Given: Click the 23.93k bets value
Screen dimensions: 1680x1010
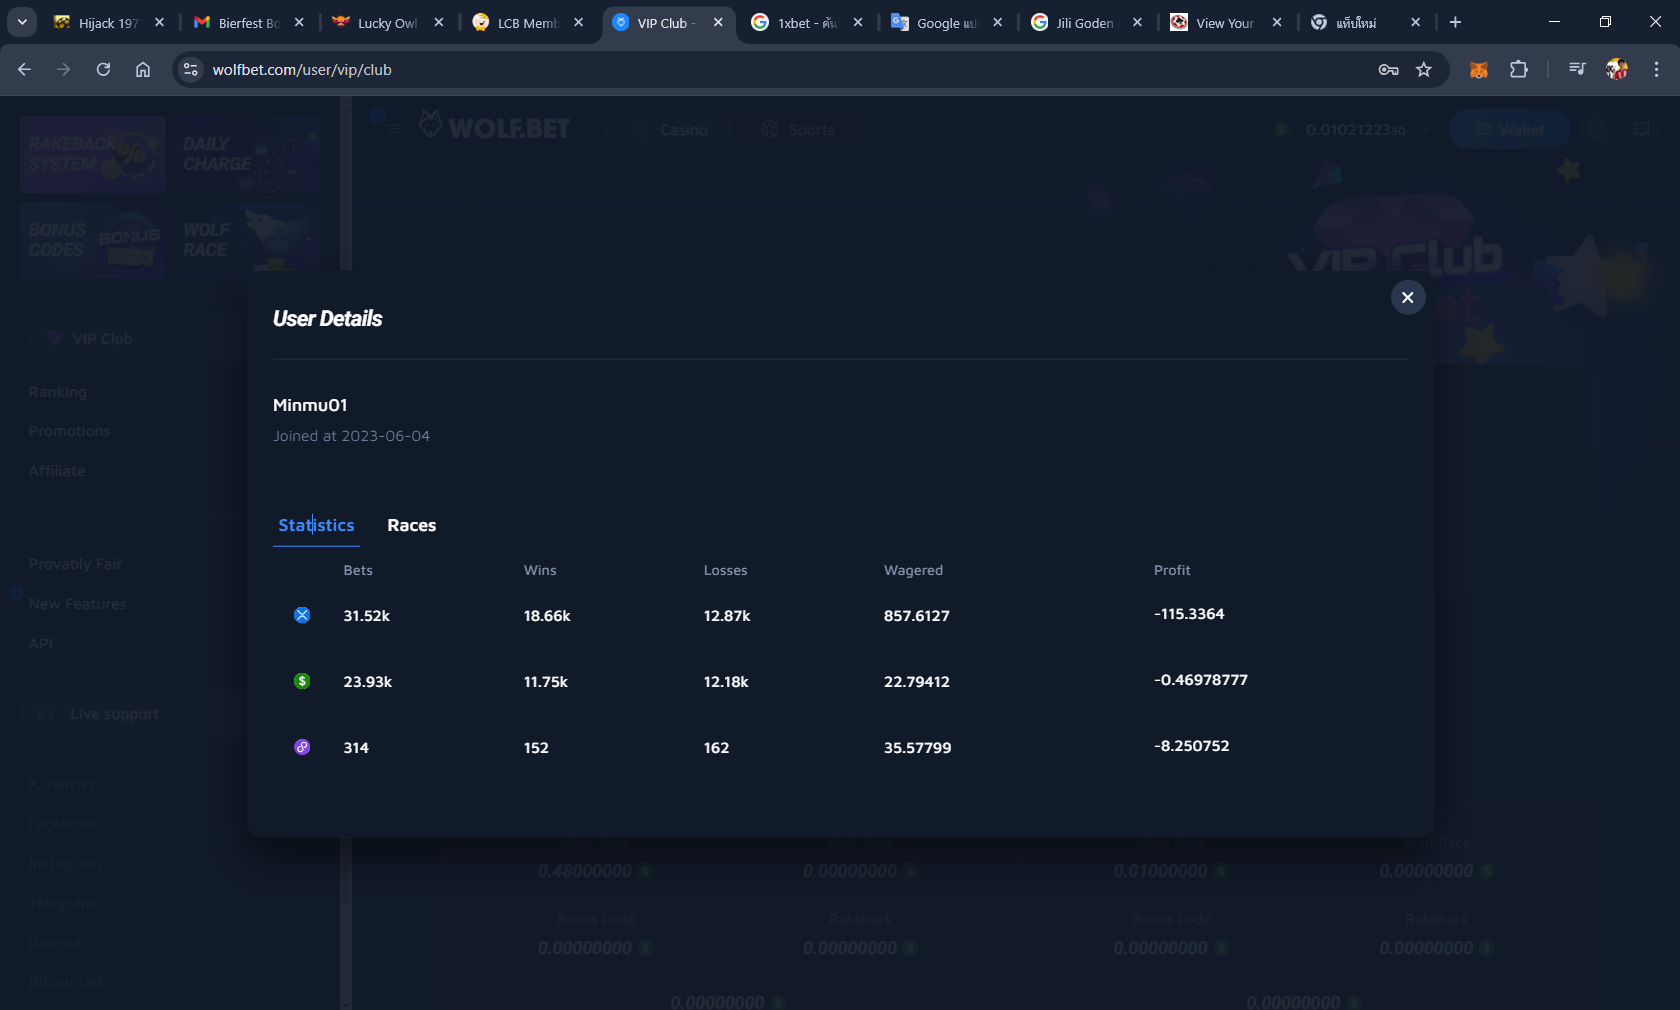Looking at the screenshot, I should click(x=367, y=682).
